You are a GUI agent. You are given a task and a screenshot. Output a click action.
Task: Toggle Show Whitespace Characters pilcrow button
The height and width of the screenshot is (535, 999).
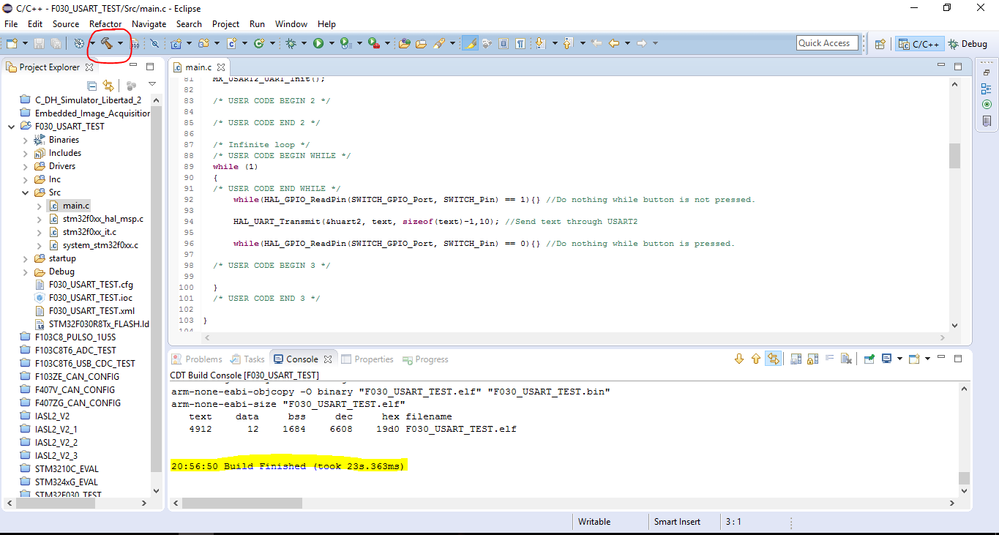pos(521,43)
